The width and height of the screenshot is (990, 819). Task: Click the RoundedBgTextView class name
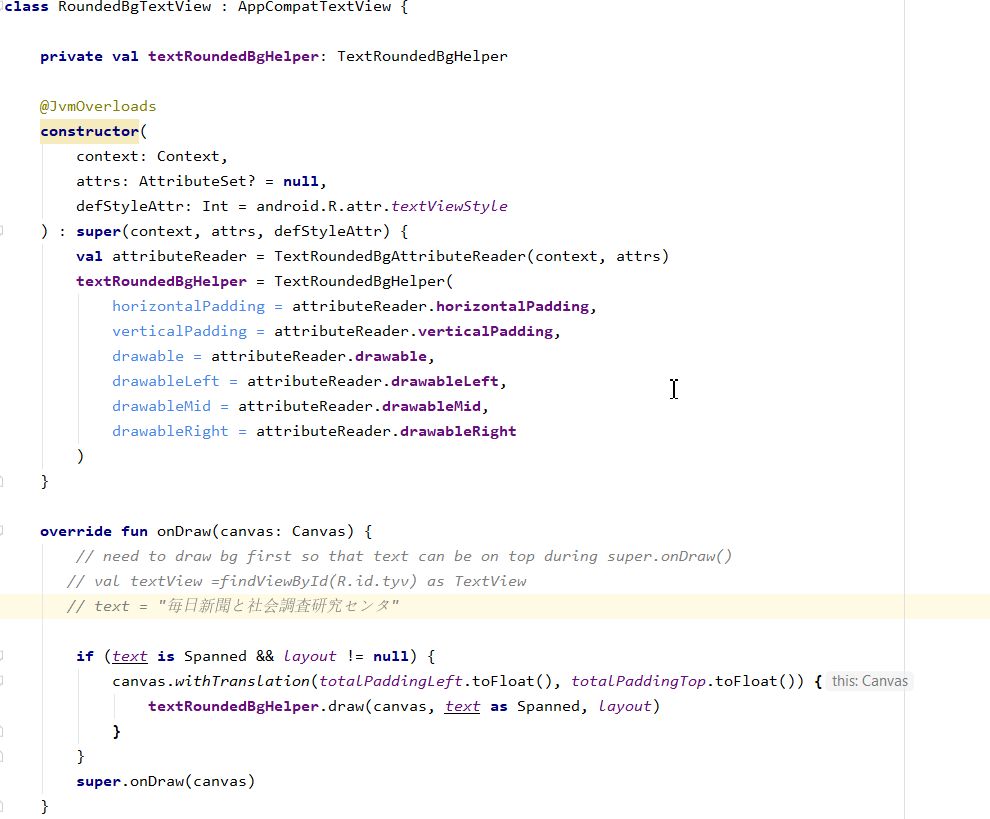tap(134, 7)
